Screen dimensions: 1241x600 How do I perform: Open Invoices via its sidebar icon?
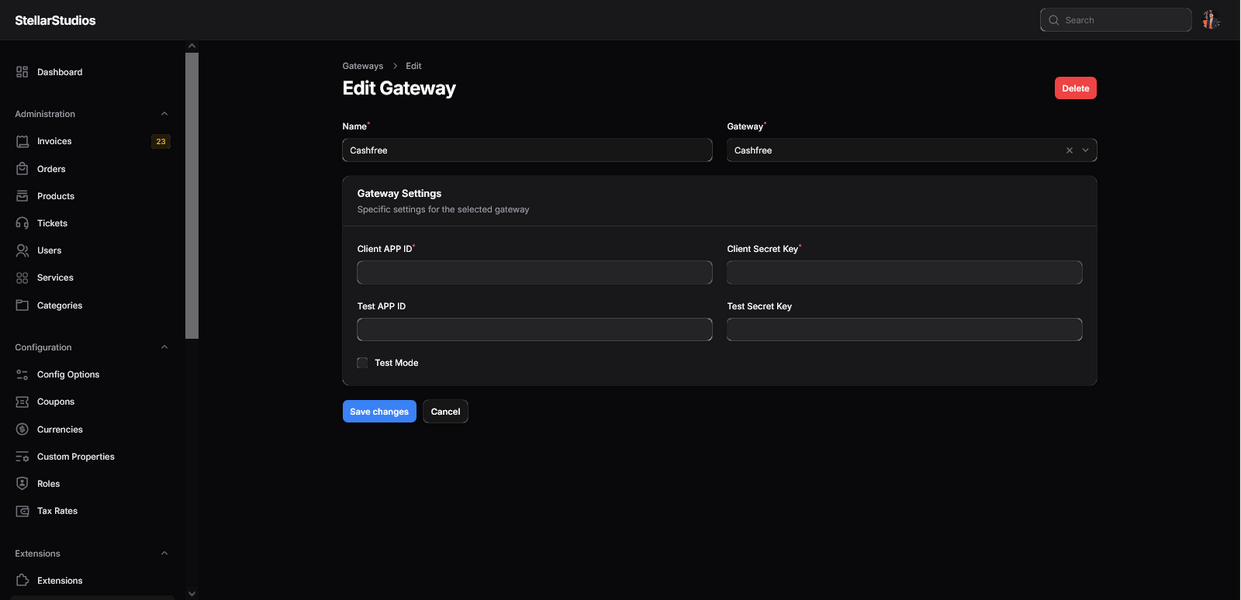pos(22,142)
